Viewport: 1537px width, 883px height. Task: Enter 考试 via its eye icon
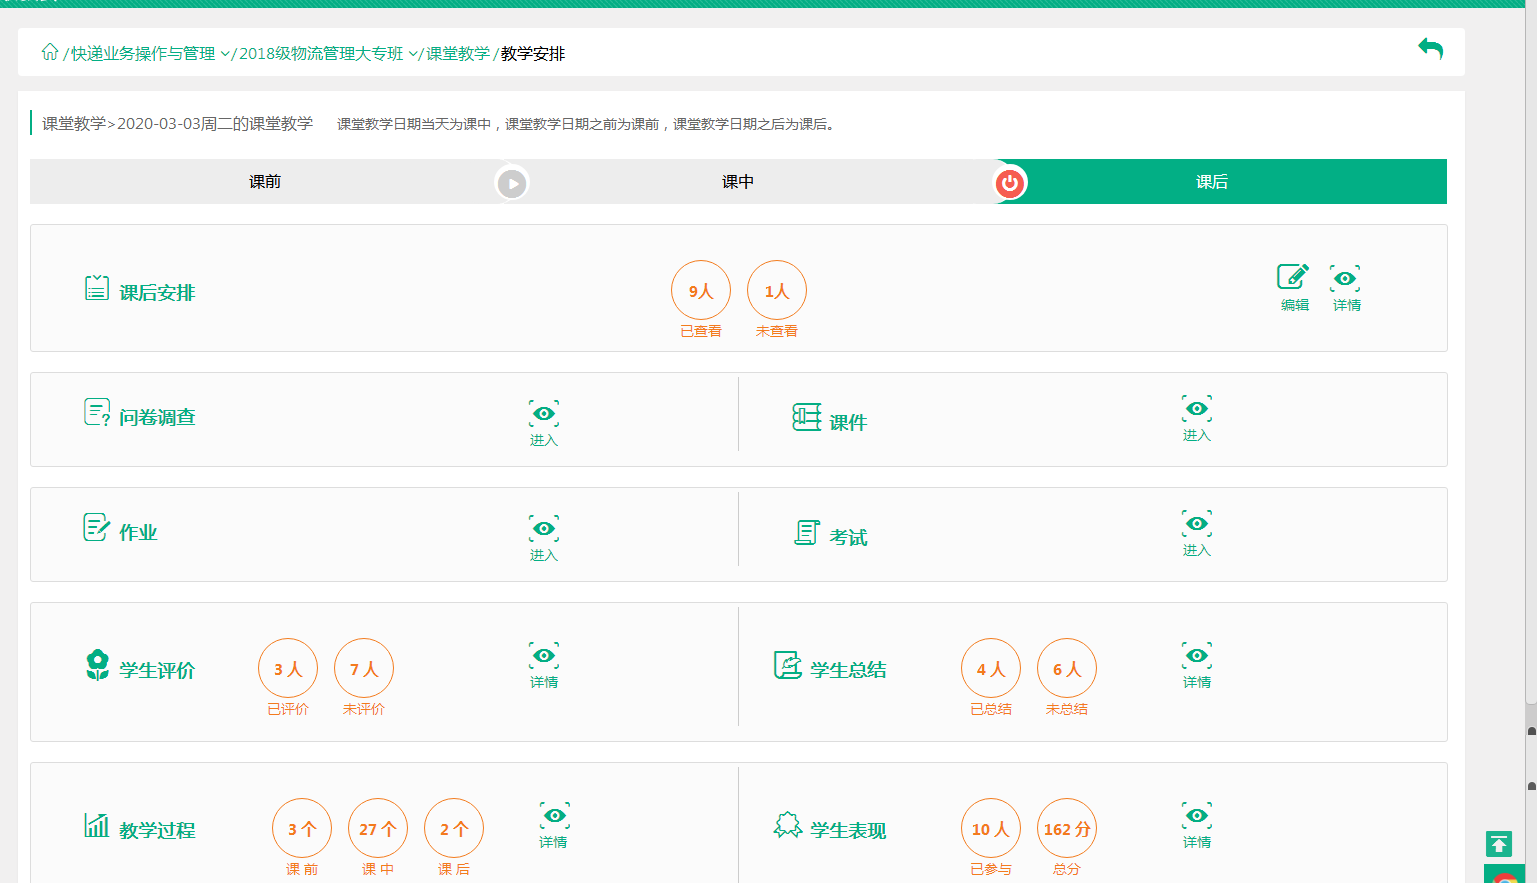tap(1196, 524)
